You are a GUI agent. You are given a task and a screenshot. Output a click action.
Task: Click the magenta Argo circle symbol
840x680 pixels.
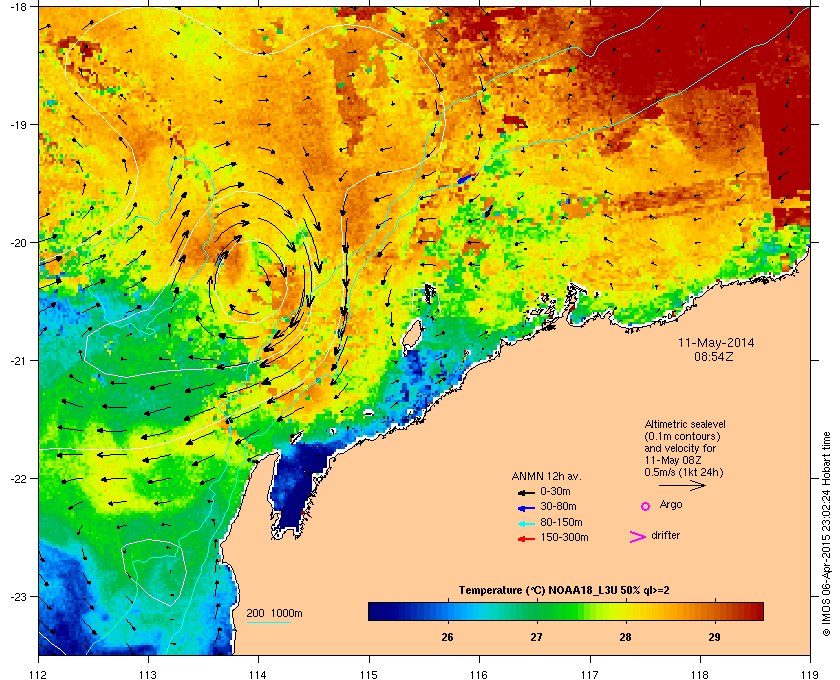click(x=646, y=506)
